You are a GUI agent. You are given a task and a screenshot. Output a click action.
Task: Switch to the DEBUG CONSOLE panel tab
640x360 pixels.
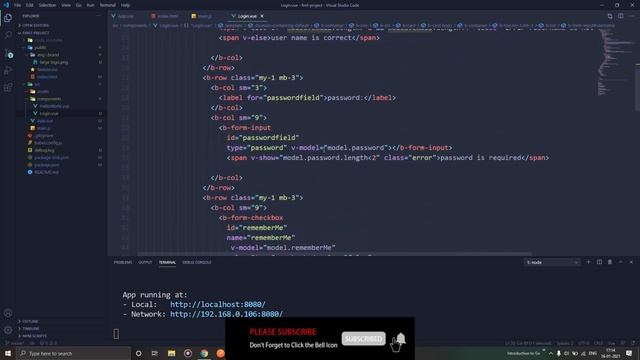pos(197,262)
